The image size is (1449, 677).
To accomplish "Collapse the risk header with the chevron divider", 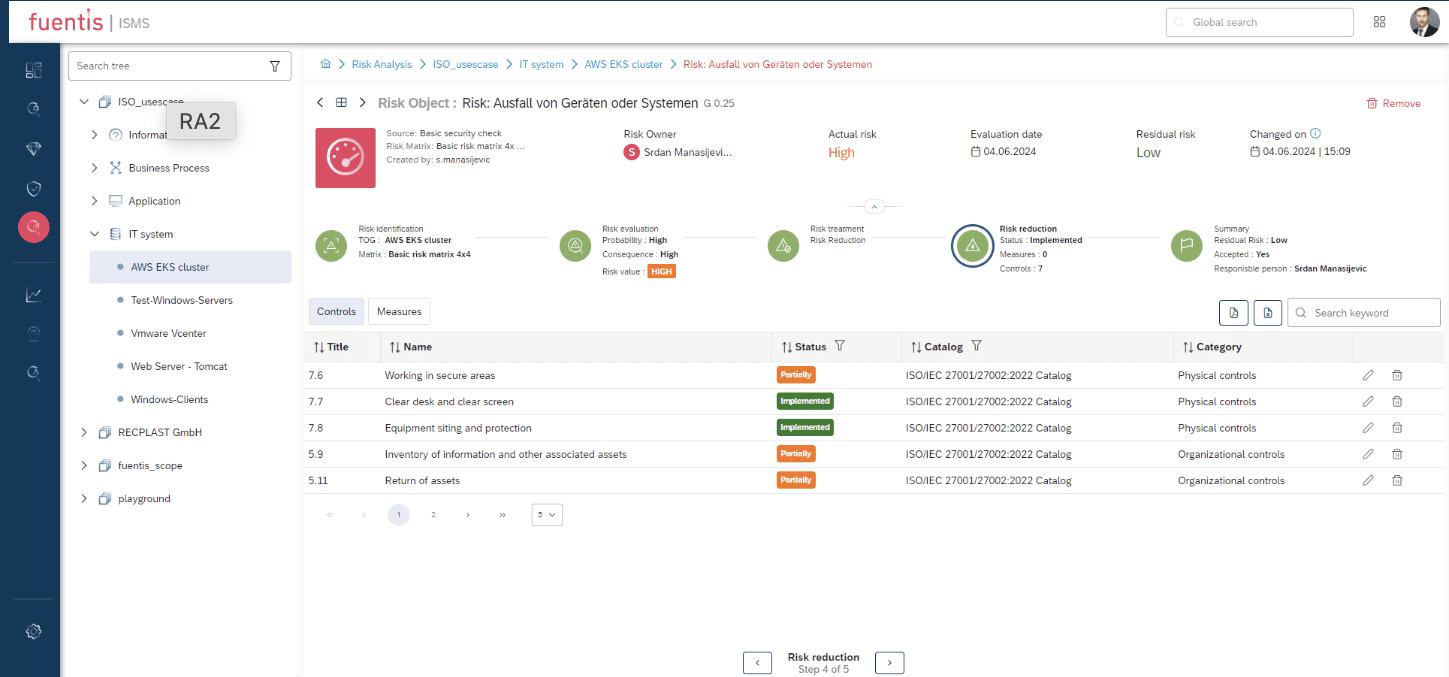I will [x=874, y=207].
